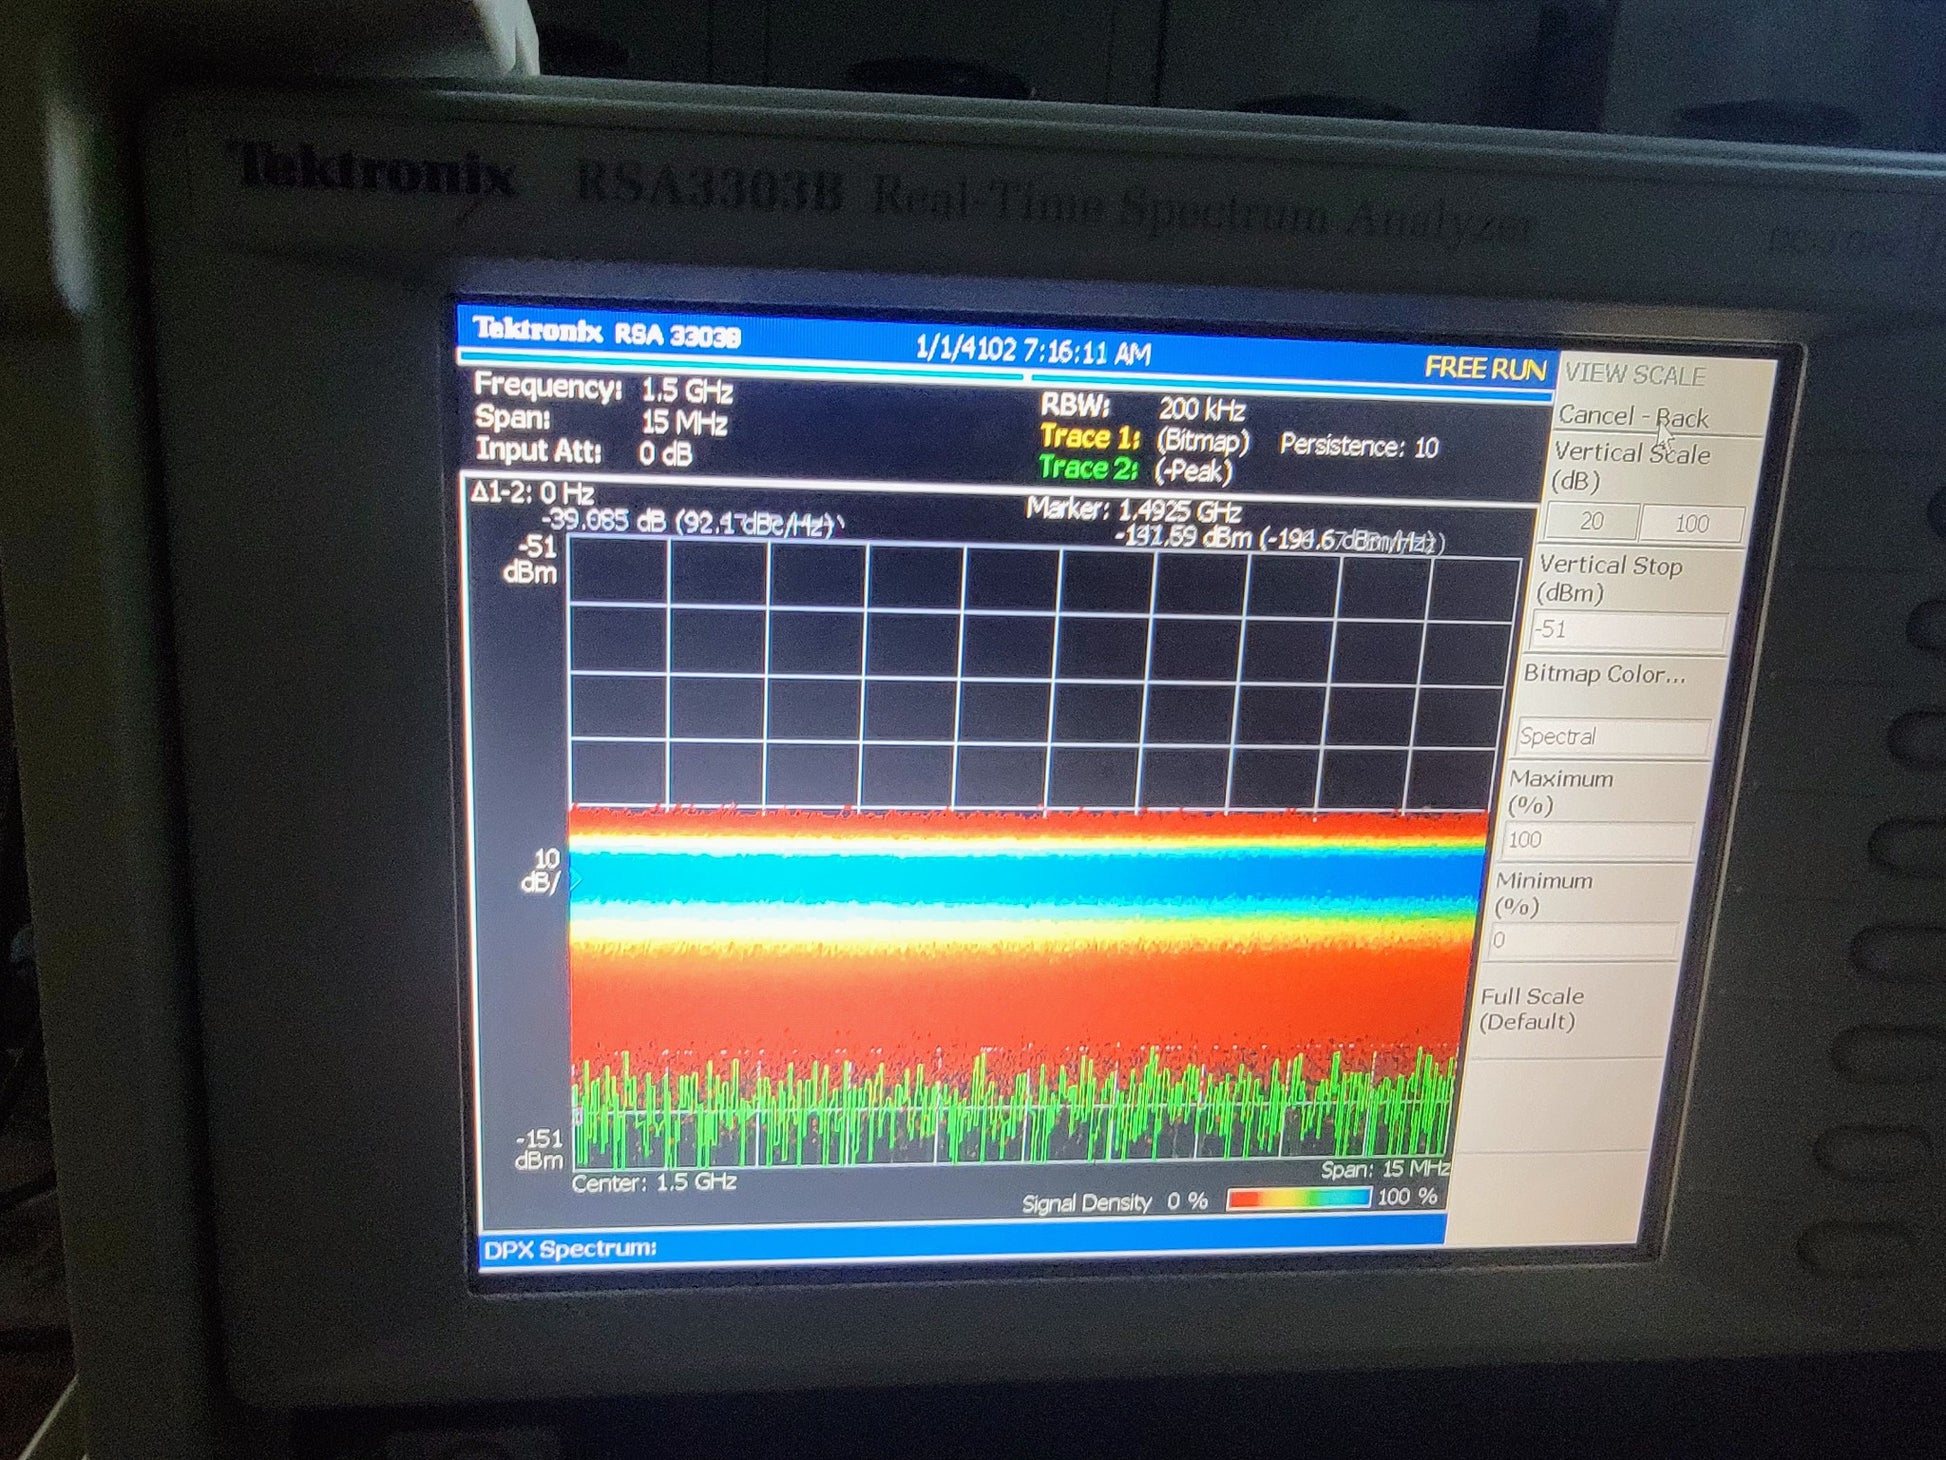Image resolution: width=1946 pixels, height=1460 pixels.
Task: Select the 20 dB vertical scale option
Action: tap(1592, 521)
